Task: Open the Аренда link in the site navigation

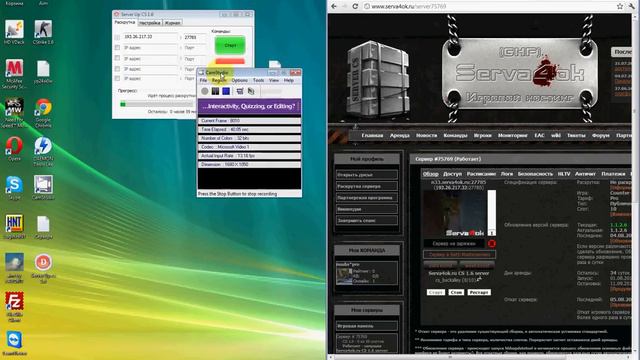Action: tap(399, 135)
